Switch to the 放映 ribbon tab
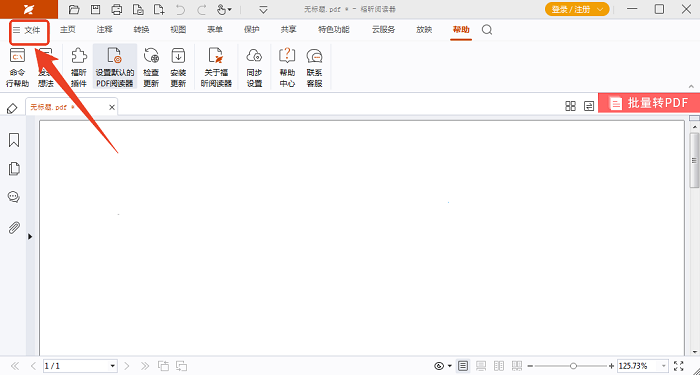The image size is (700, 375). click(424, 30)
